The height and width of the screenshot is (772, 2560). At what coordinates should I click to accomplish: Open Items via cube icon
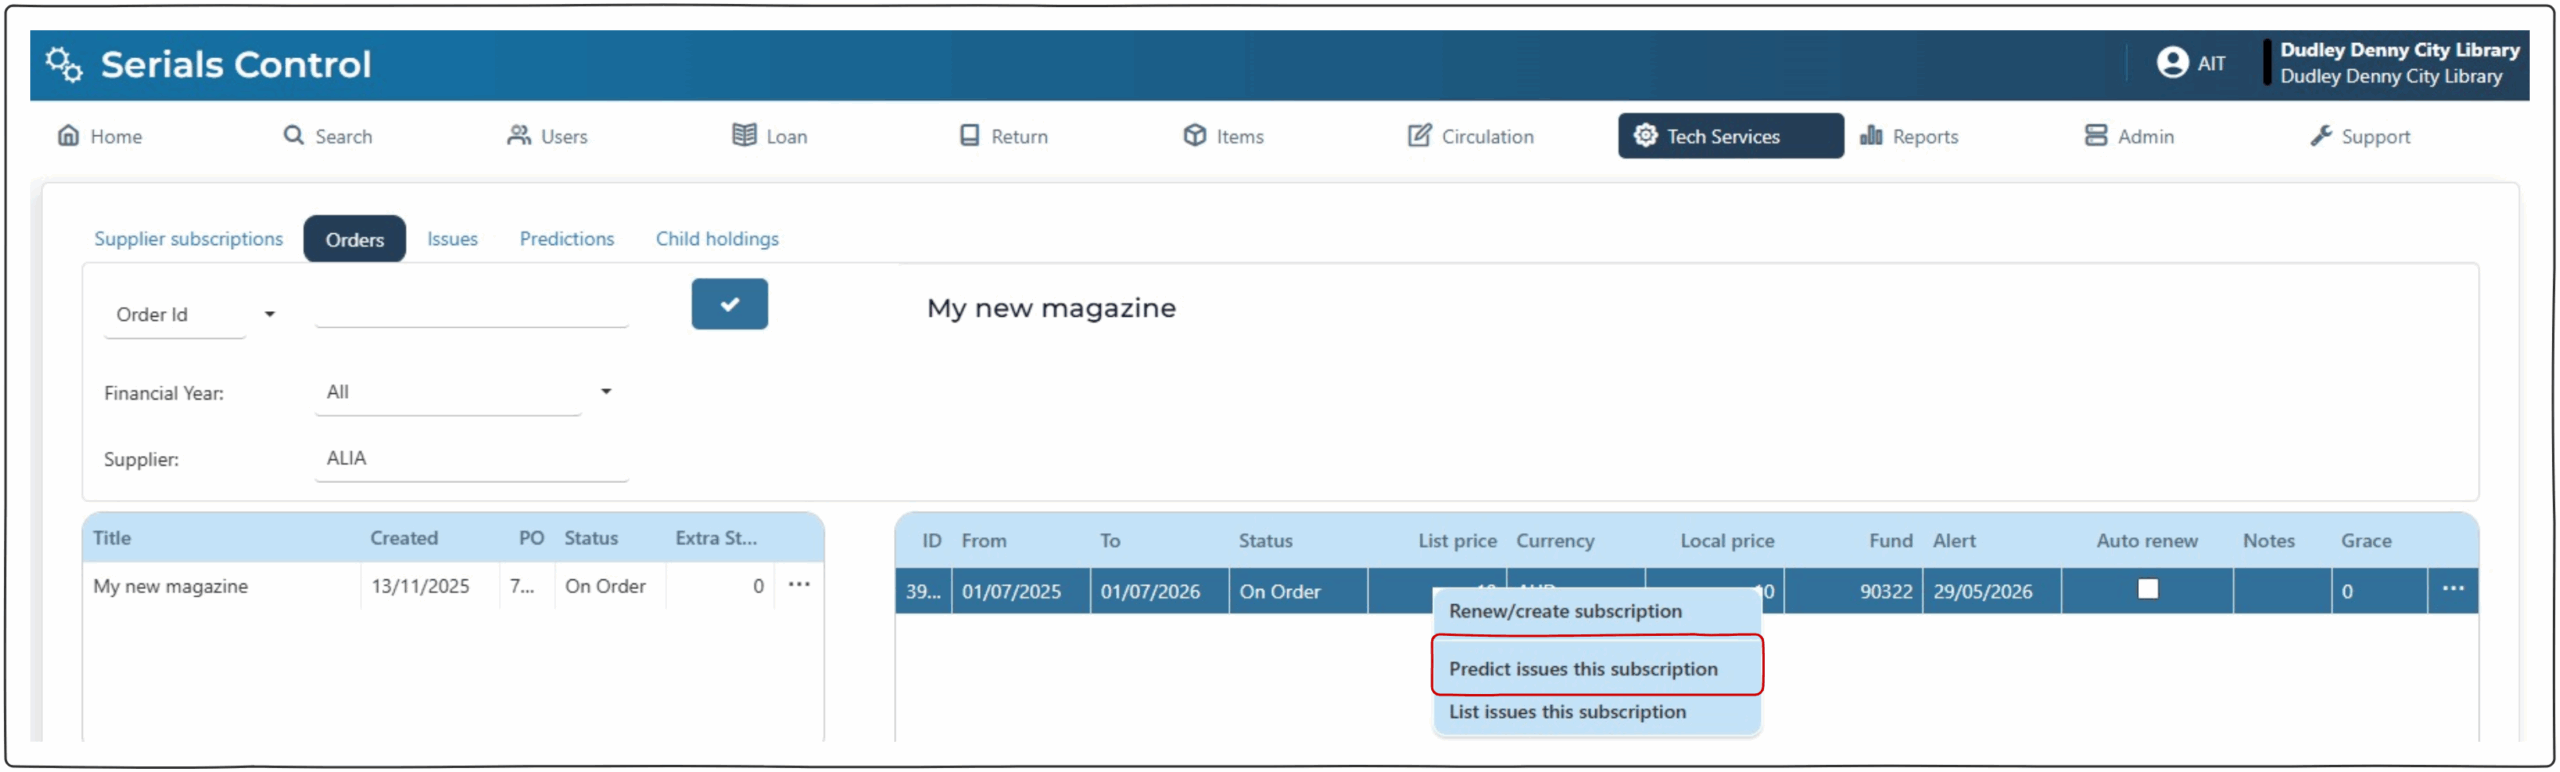(x=1194, y=136)
